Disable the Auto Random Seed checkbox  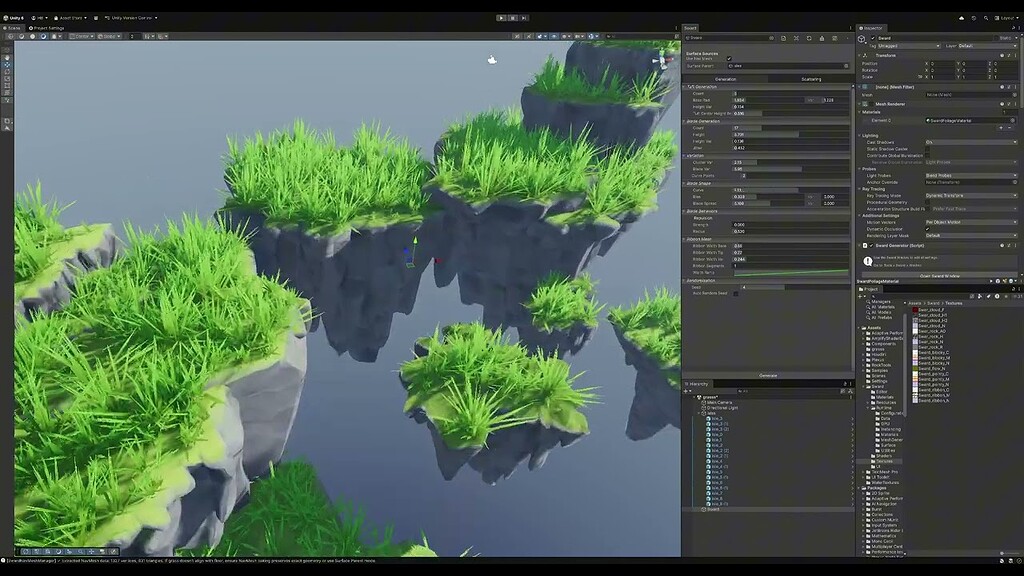736,293
